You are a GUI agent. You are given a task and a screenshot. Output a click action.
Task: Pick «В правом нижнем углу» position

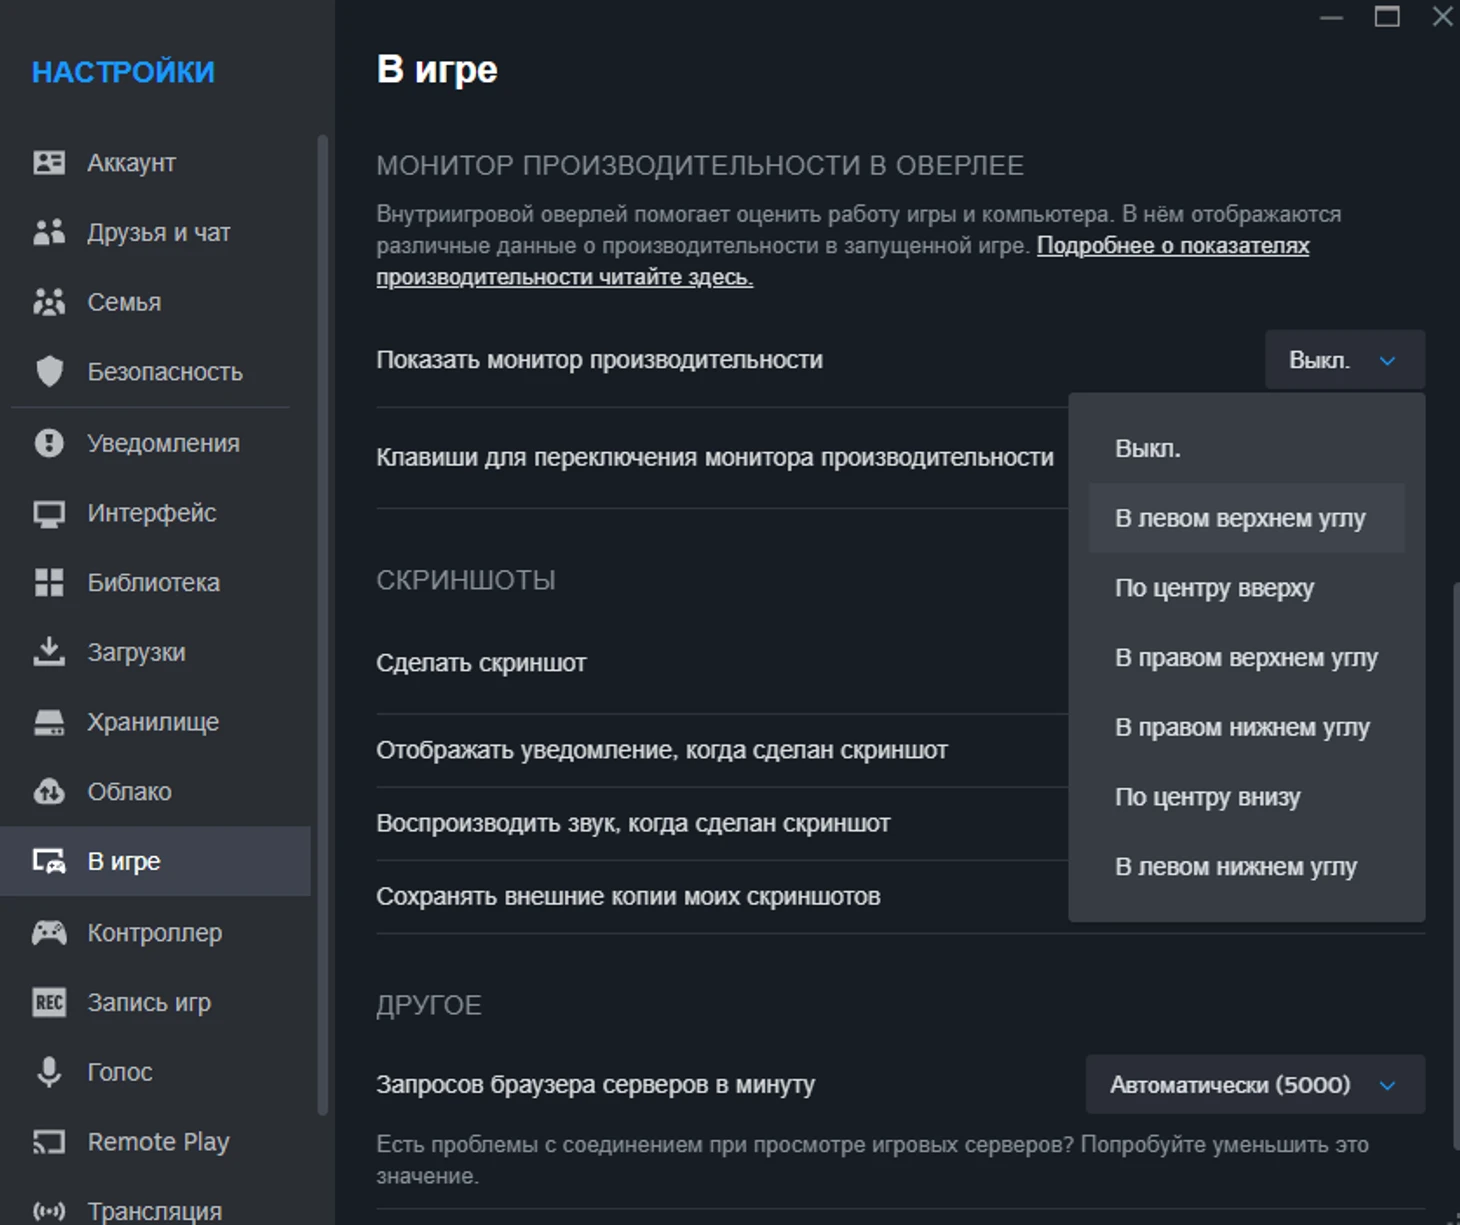(x=1242, y=728)
